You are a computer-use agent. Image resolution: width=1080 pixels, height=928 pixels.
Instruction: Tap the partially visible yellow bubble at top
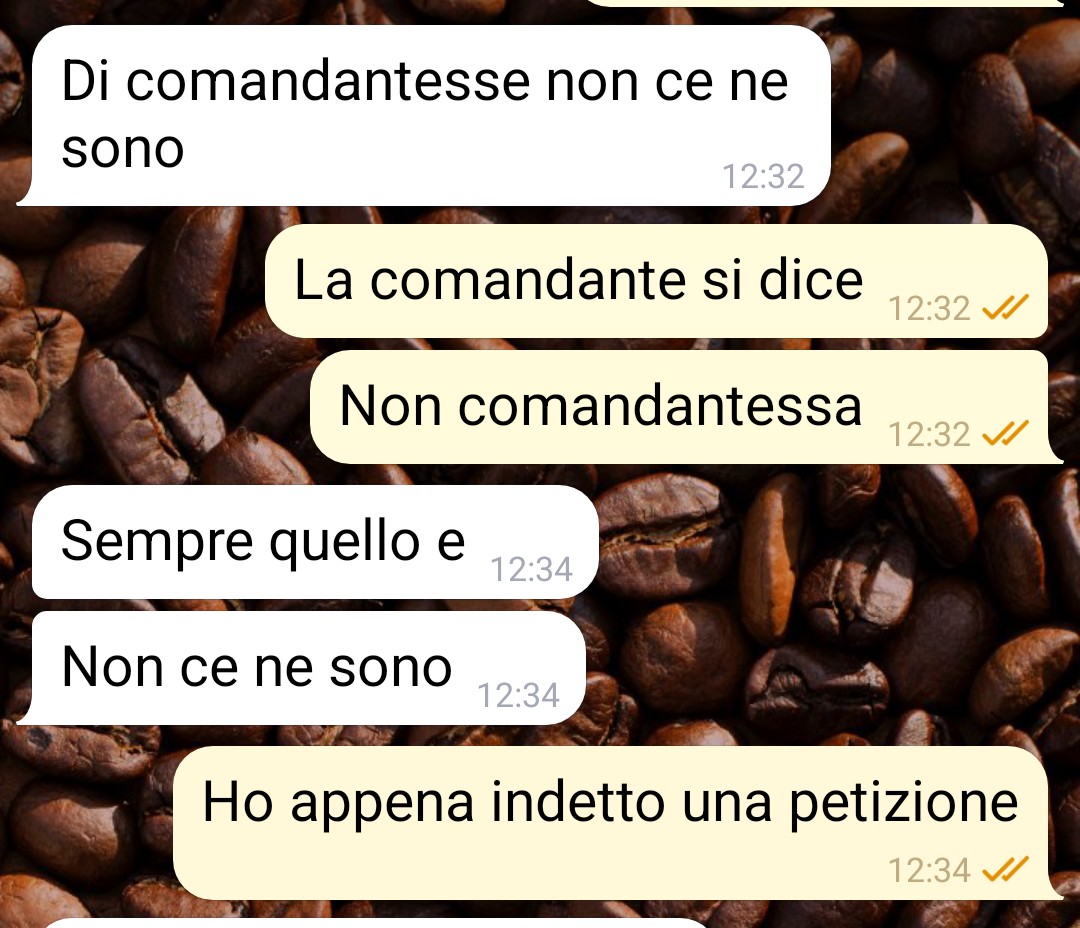[x=827, y=3]
